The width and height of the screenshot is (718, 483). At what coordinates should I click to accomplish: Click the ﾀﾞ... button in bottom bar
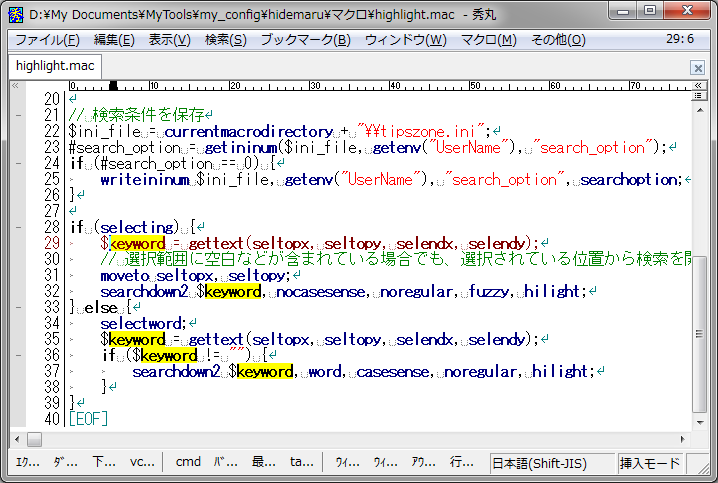[x=65, y=462]
